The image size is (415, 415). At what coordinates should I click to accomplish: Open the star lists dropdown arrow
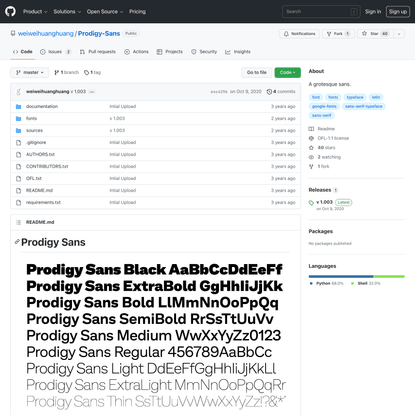click(399, 34)
